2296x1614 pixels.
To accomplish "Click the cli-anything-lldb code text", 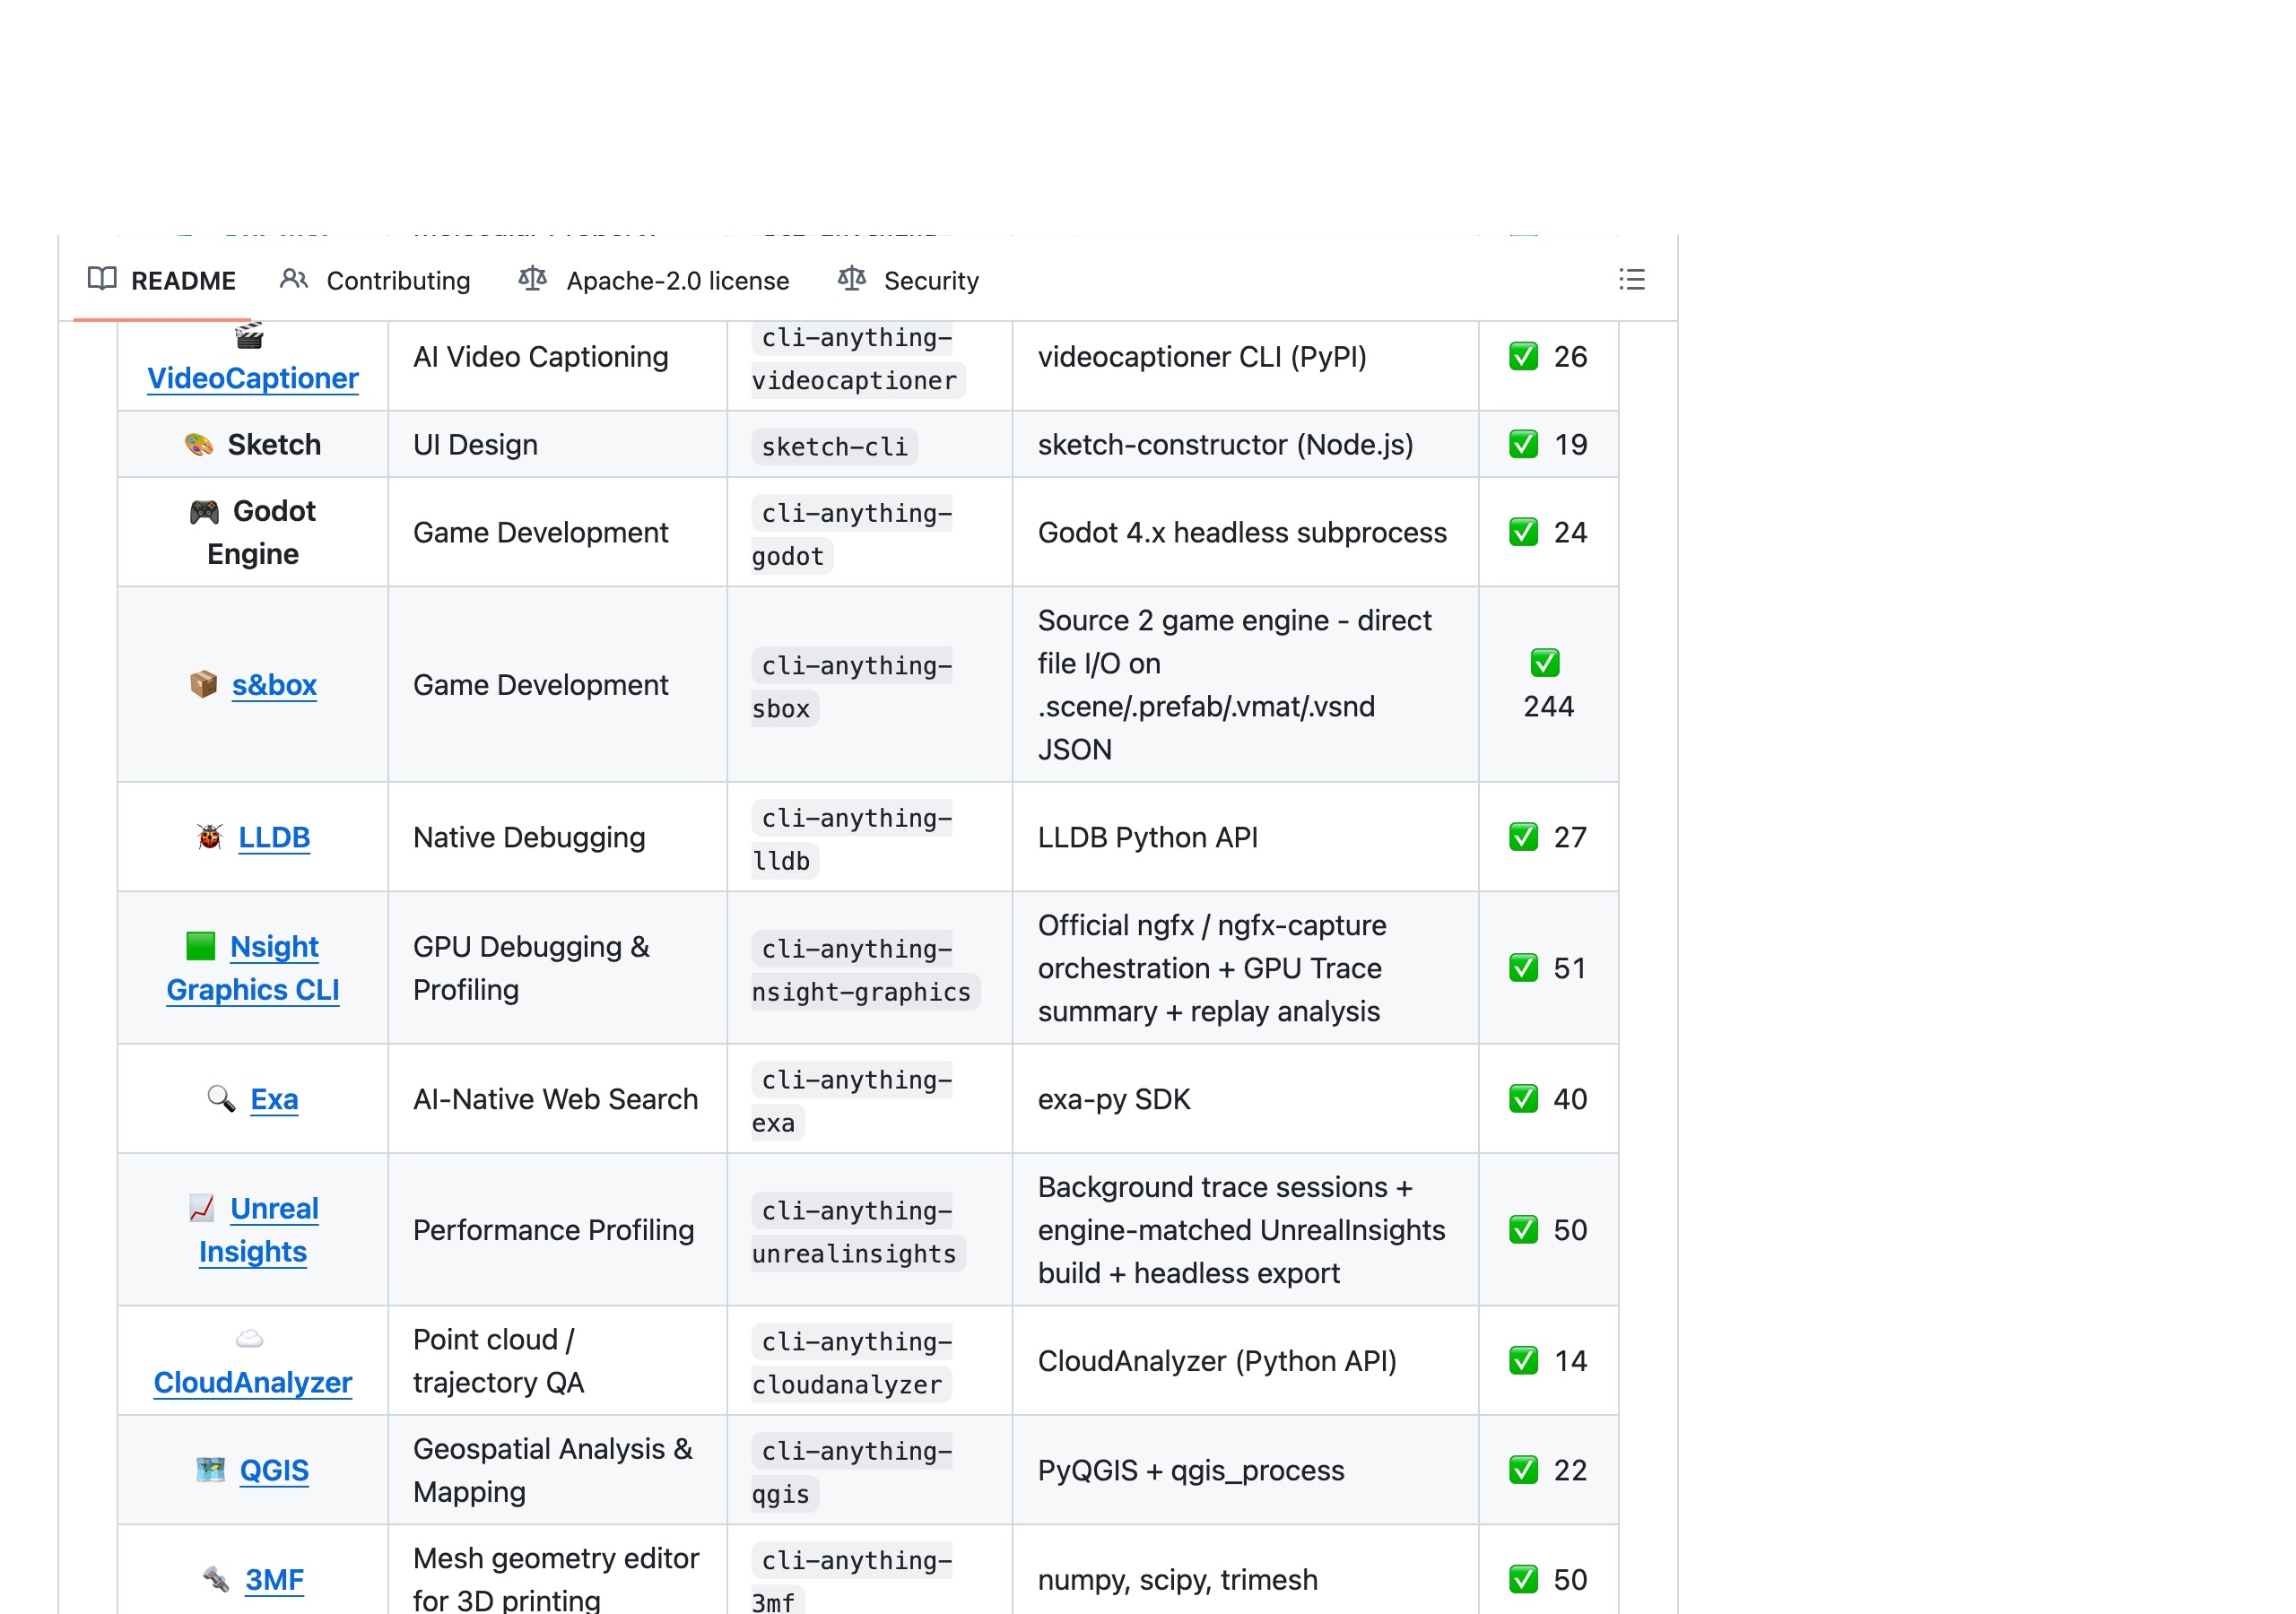I will pos(852,839).
